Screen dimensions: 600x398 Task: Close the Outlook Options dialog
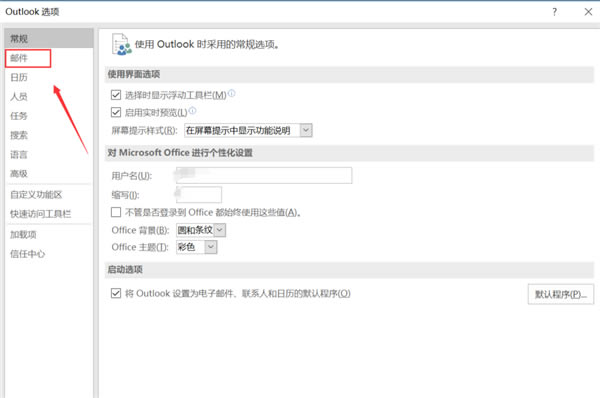point(589,12)
